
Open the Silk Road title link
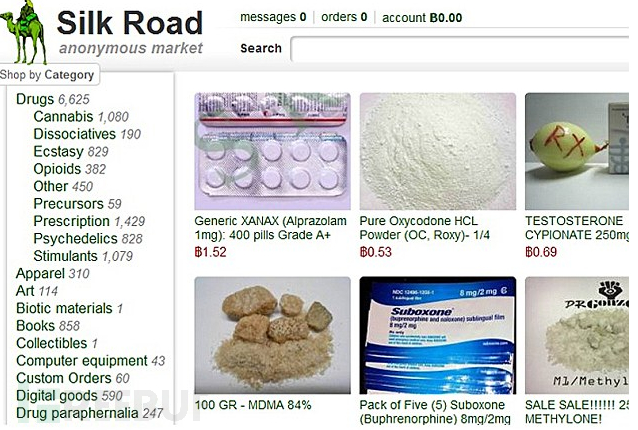(130, 23)
